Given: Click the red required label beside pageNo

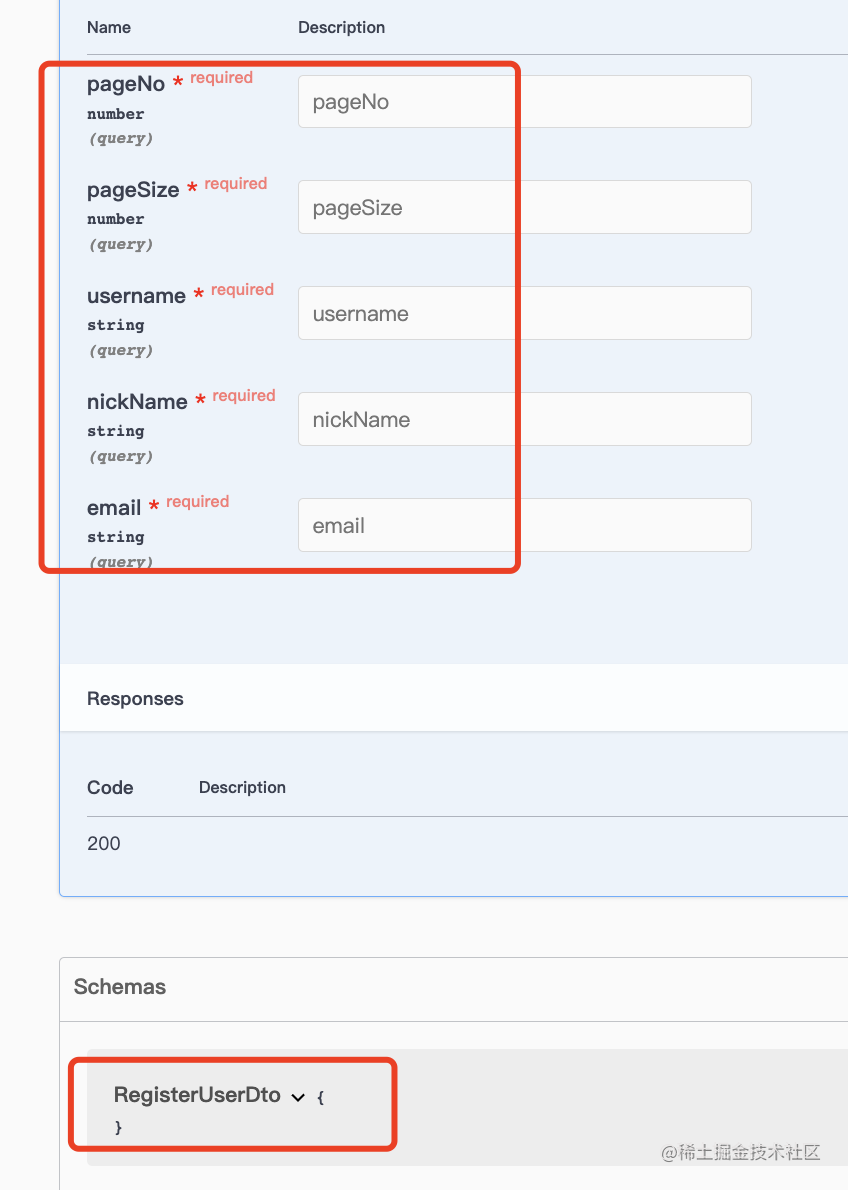Looking at the screenshot, I should [221, 78].
